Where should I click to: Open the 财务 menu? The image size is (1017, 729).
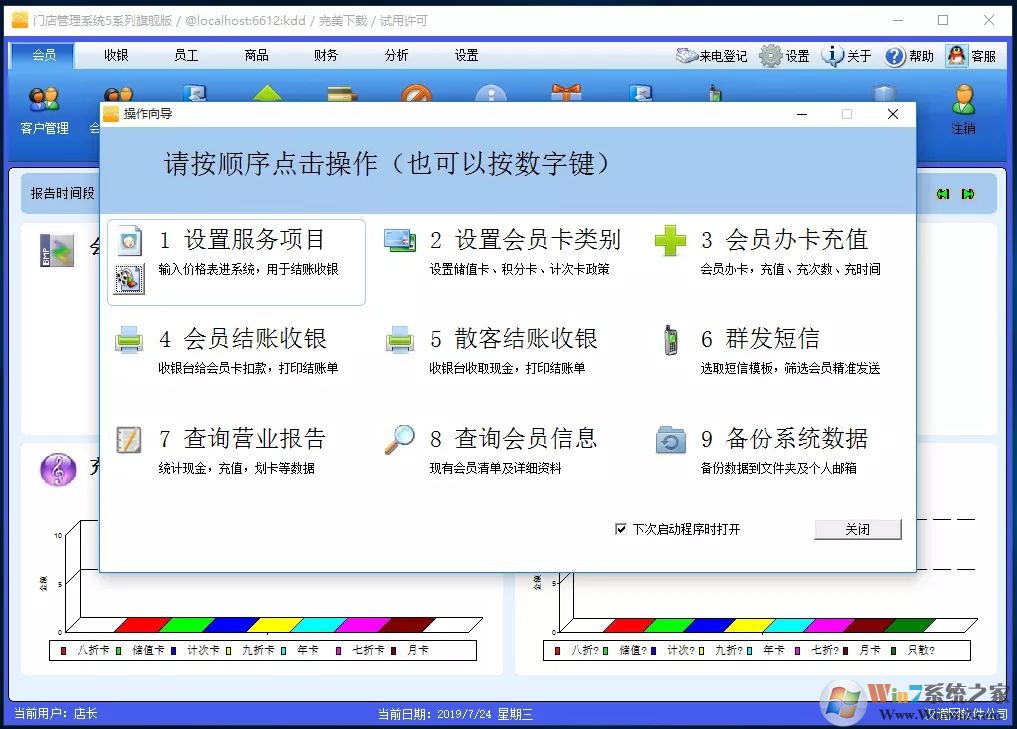(x=324, y=55)
